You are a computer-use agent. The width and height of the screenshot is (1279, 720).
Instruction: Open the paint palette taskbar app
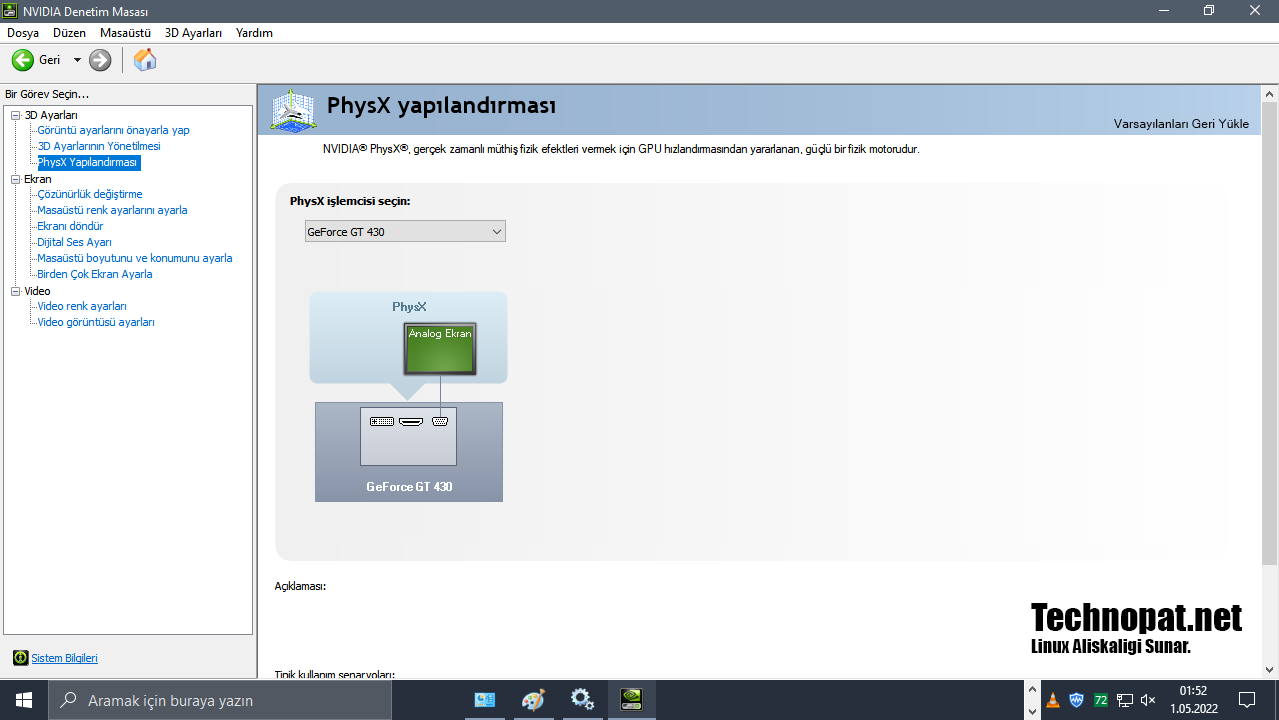click(x=533, y=700)
